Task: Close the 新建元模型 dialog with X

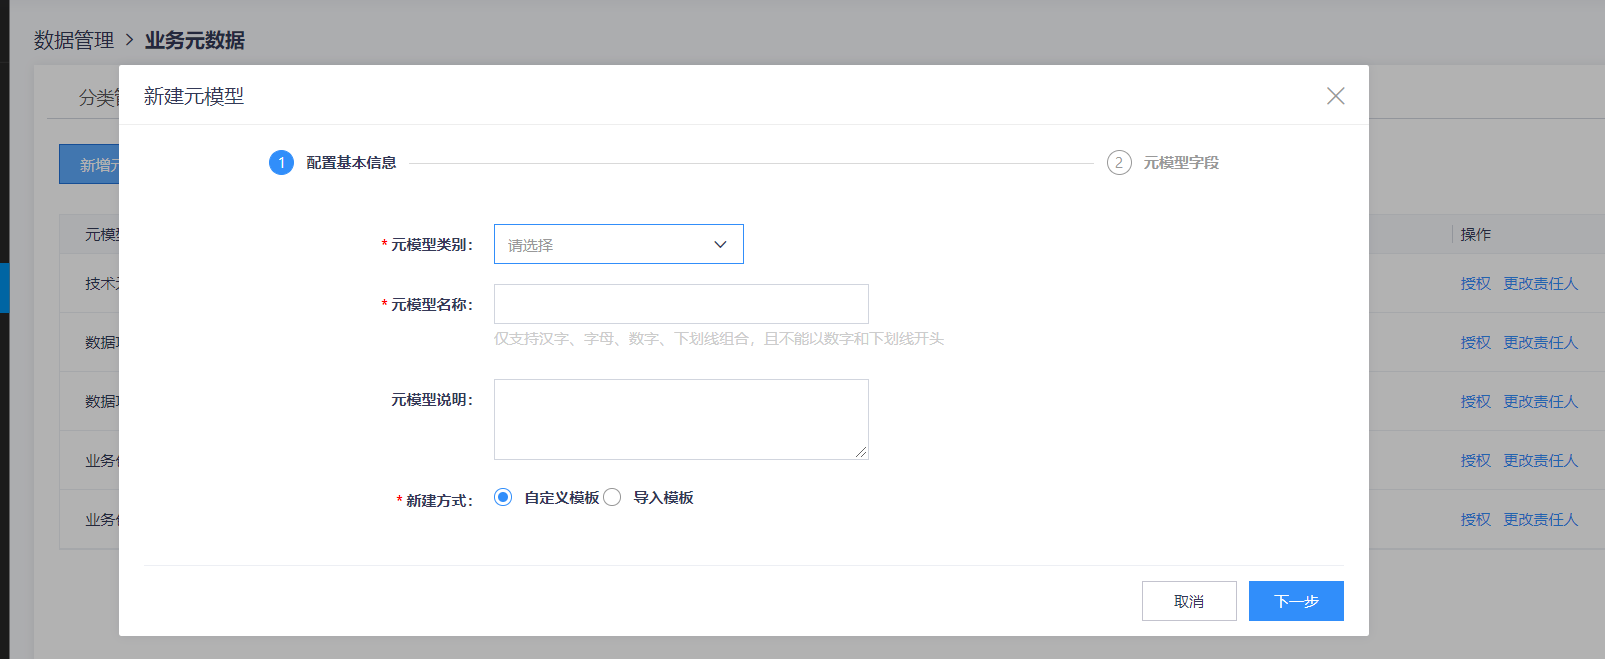Action: 1335,96
